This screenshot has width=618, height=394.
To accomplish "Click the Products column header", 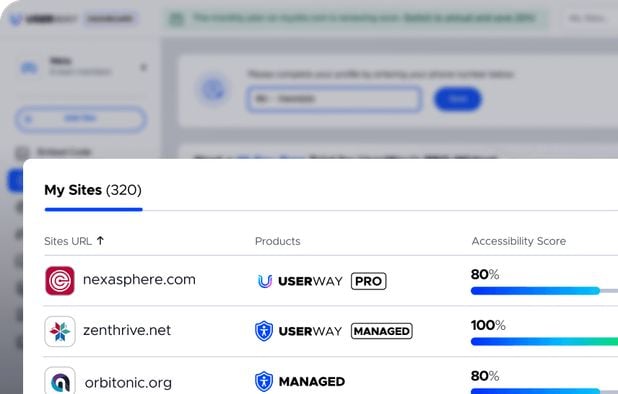I will click(x=277, y=241).
